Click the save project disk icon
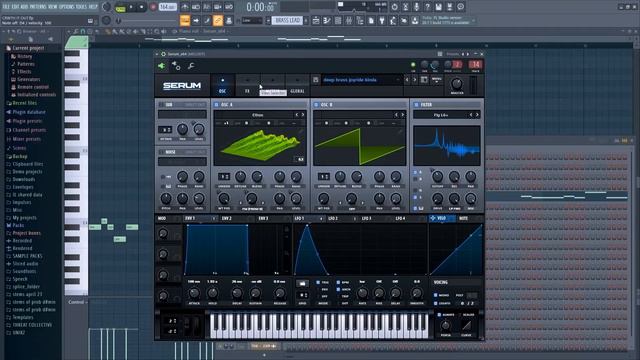Image resolution: width=640 pixels, height=360 pixels. (x=438, y=7)
